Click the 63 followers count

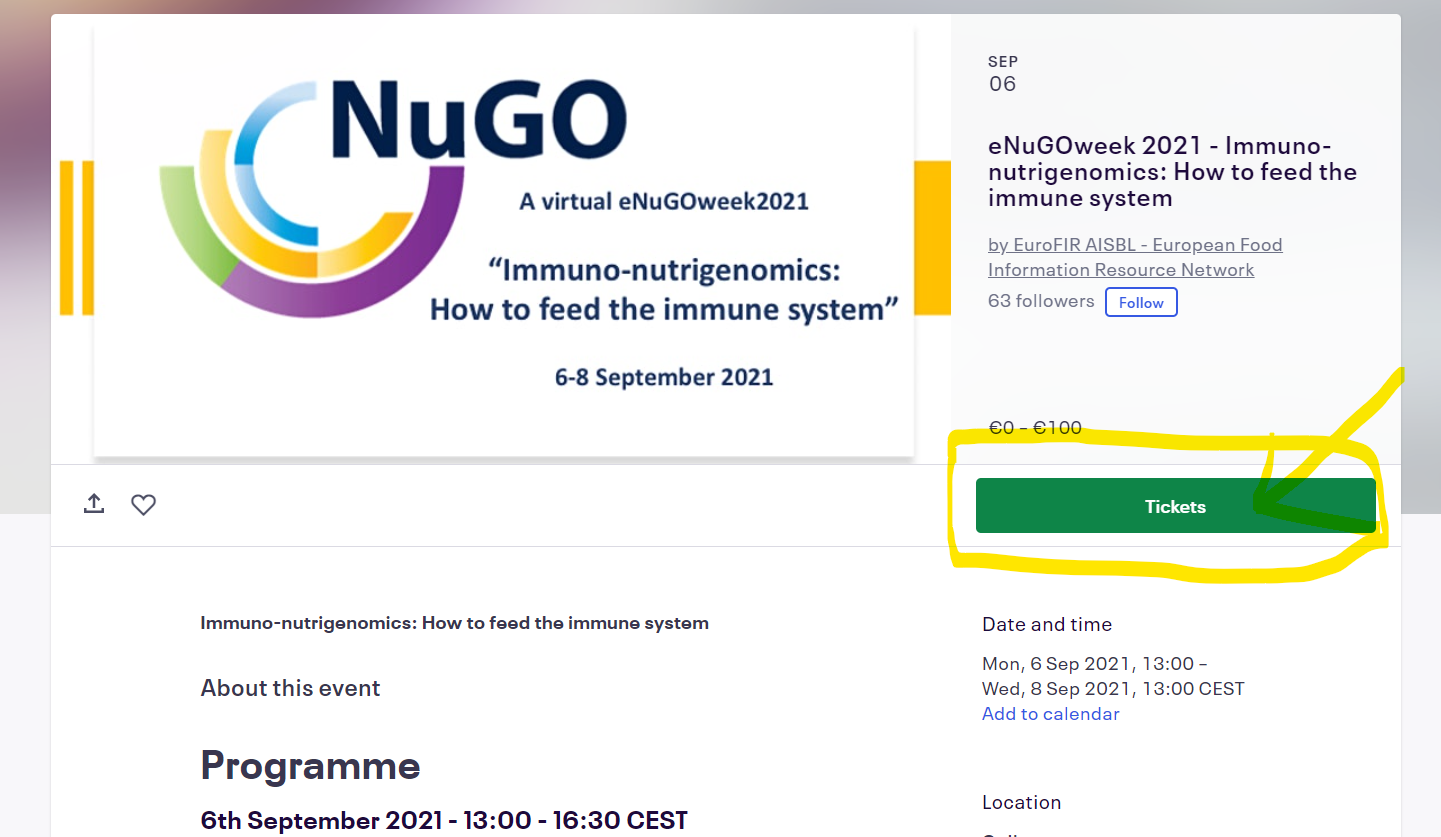[x=1041, y=301]
